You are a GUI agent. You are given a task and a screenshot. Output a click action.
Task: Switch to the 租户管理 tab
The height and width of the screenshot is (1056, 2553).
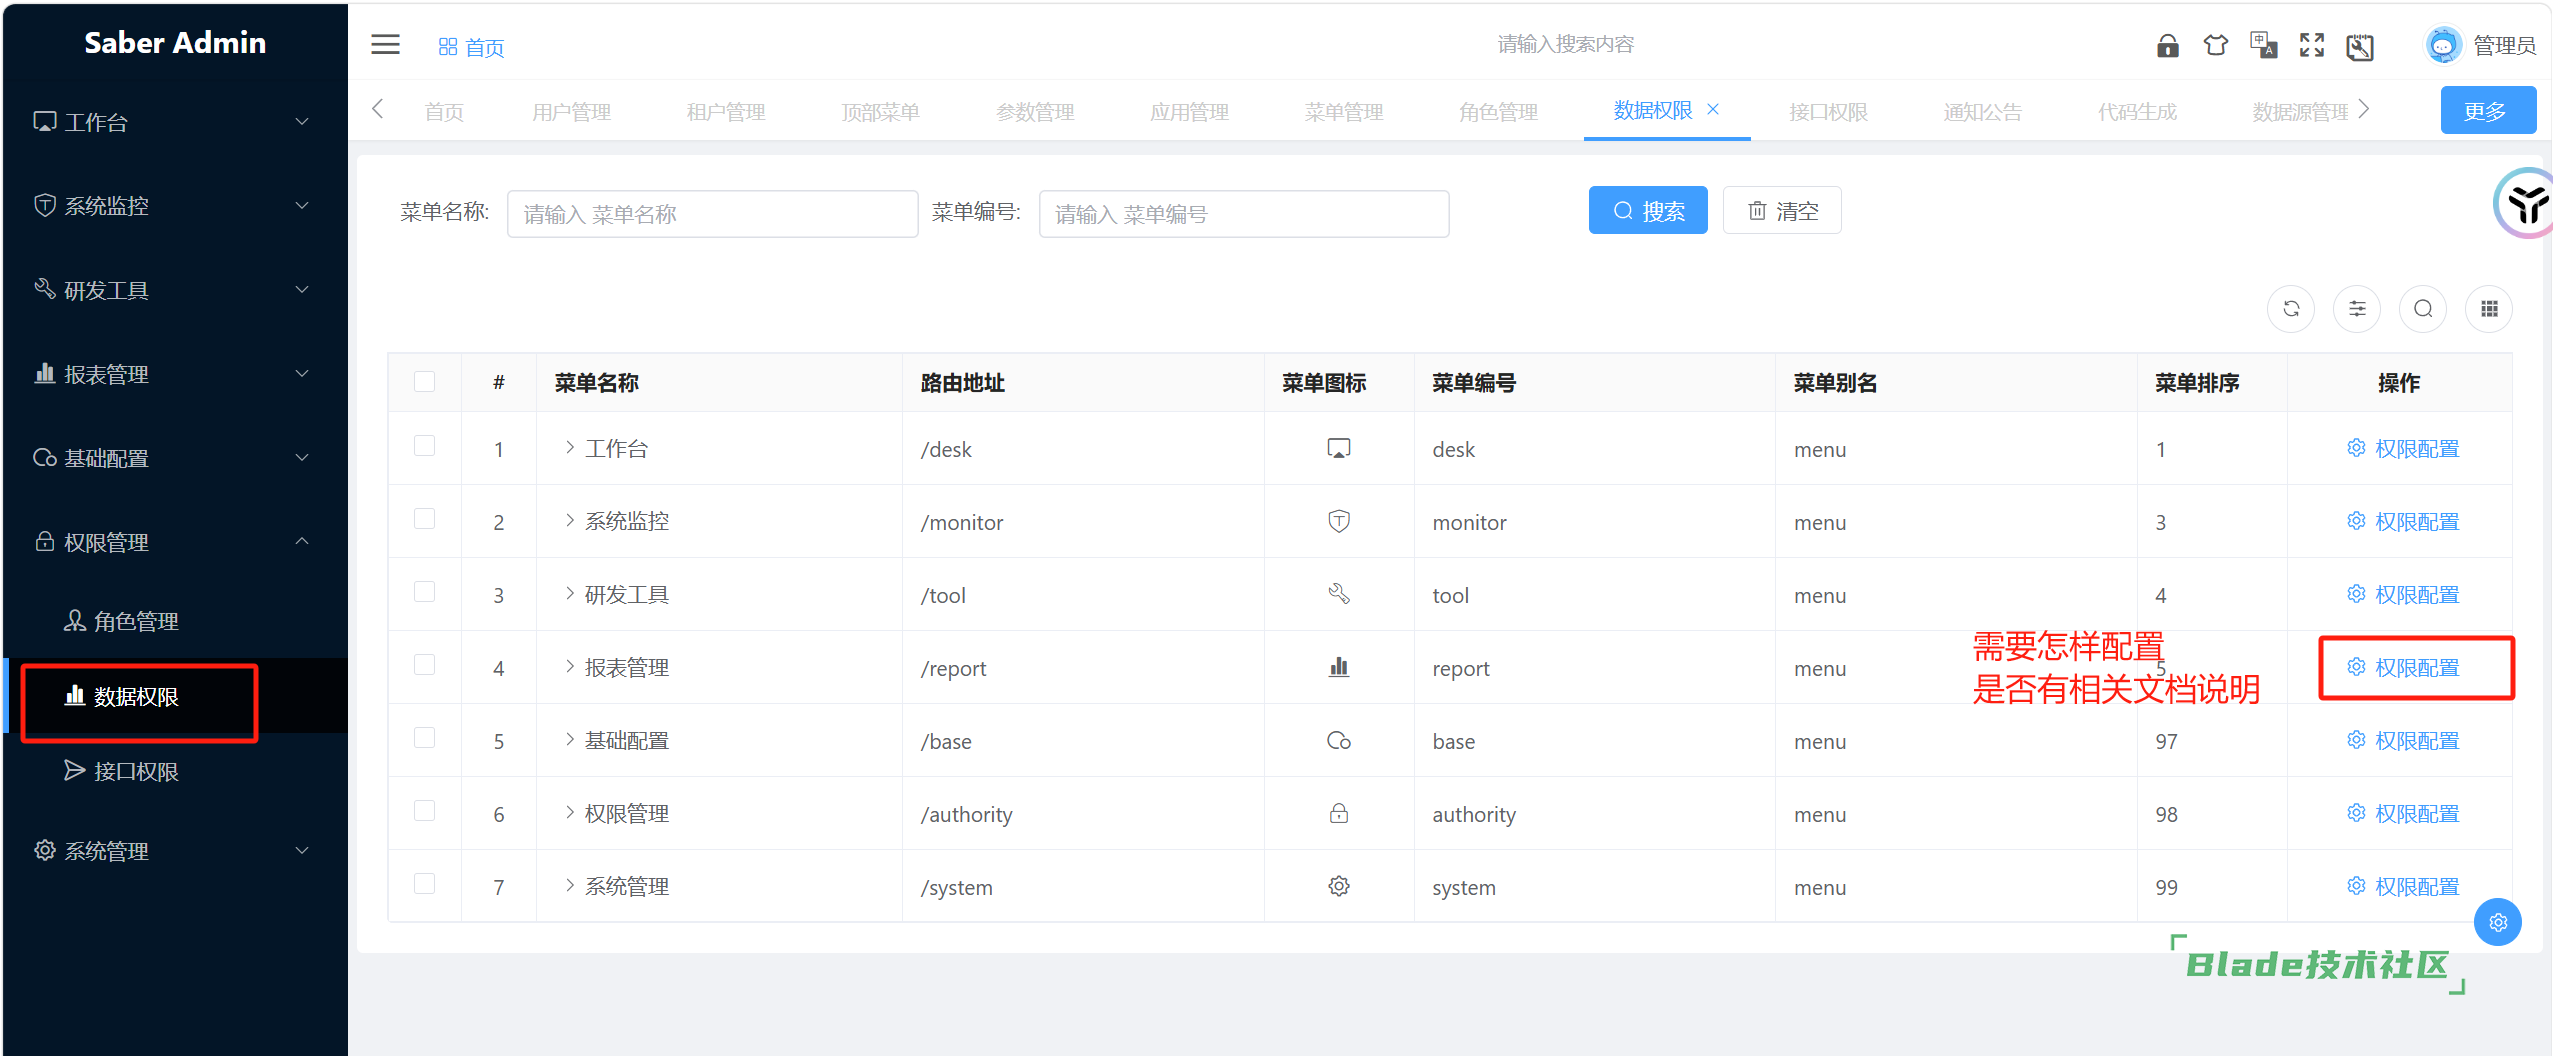pyautogui.click(x=726, y=112)
